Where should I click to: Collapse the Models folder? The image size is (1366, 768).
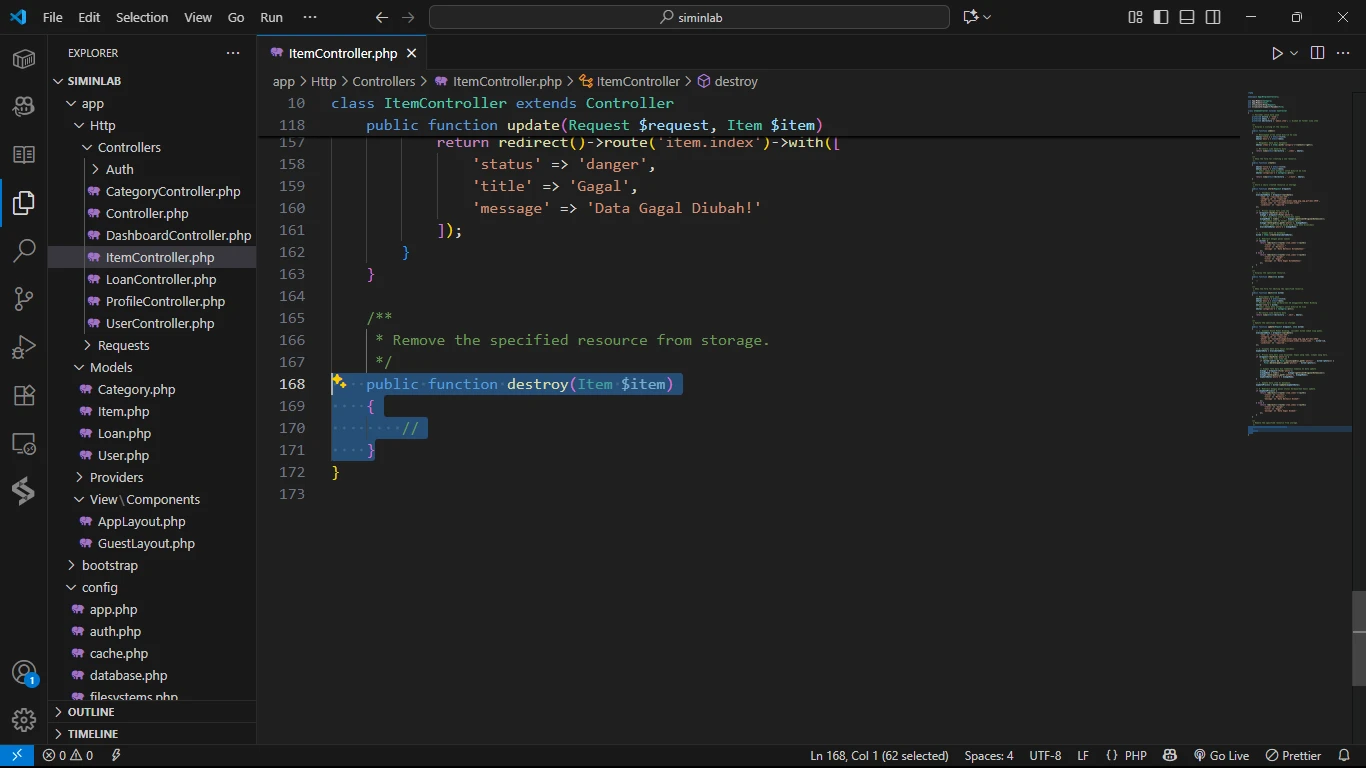(x=110, y=367)
